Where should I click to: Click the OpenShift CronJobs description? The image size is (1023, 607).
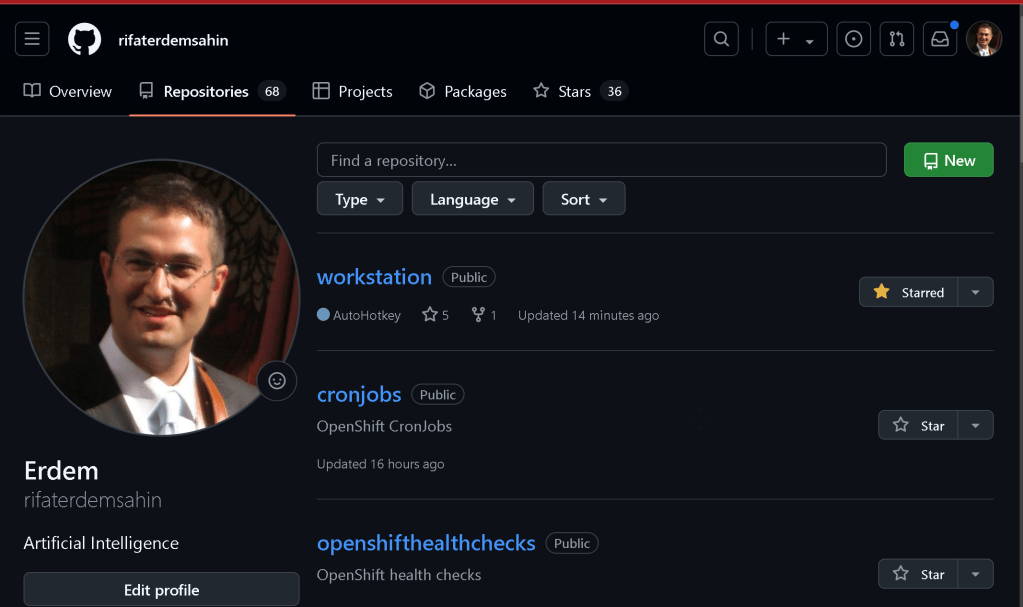point(384,426)
